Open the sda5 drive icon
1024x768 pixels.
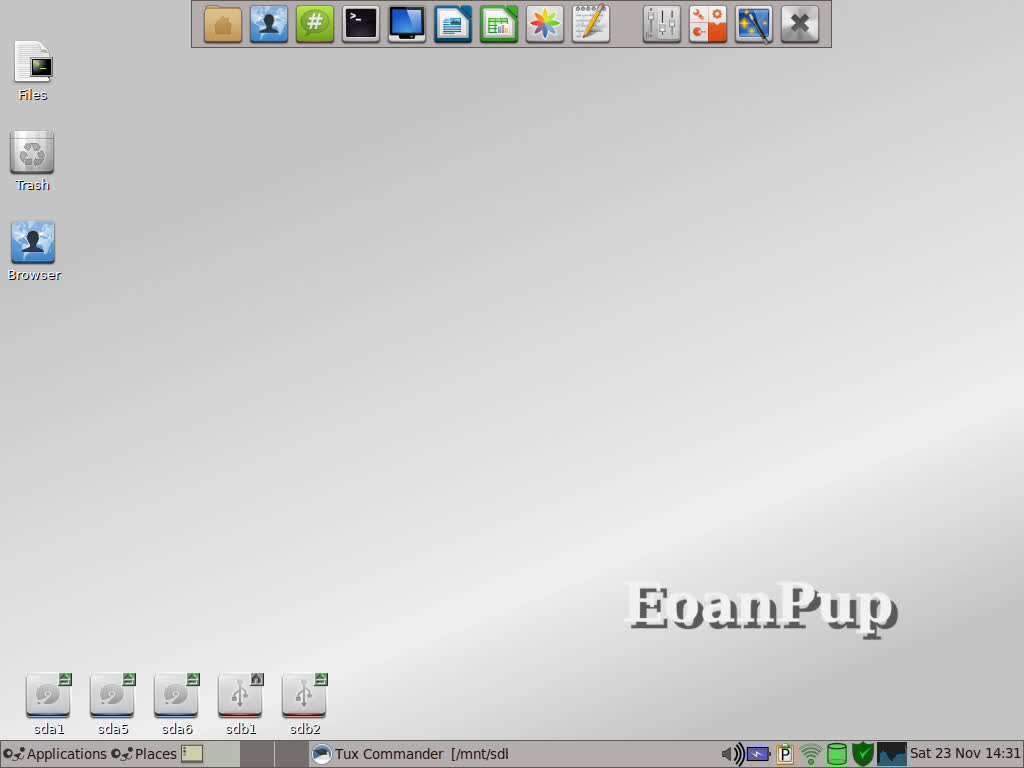[112, 704]
